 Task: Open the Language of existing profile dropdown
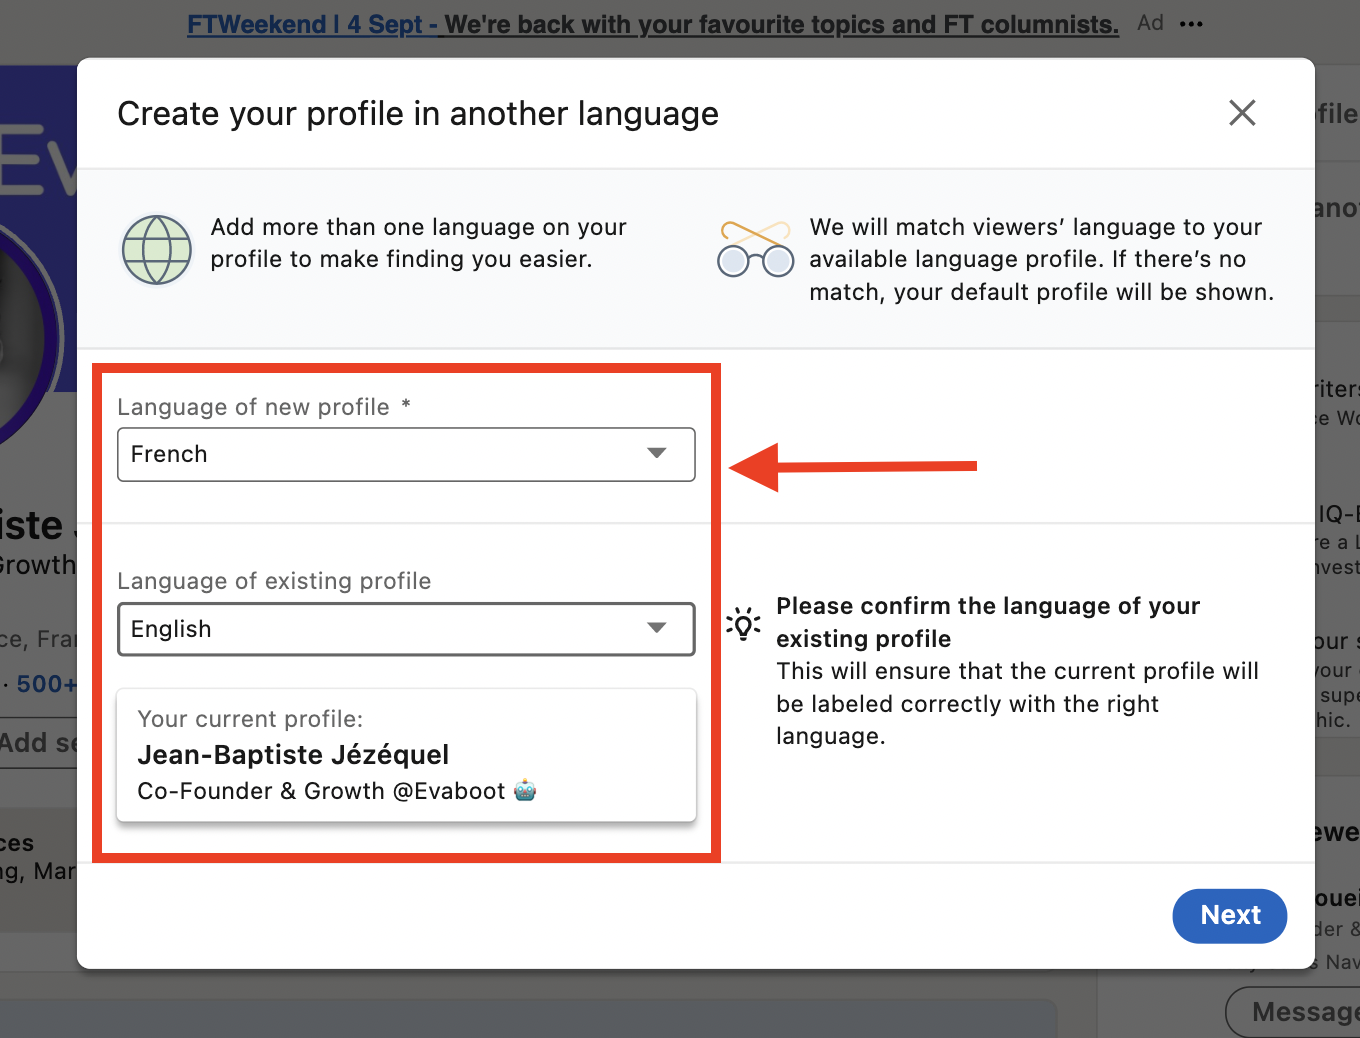point(406,629)
